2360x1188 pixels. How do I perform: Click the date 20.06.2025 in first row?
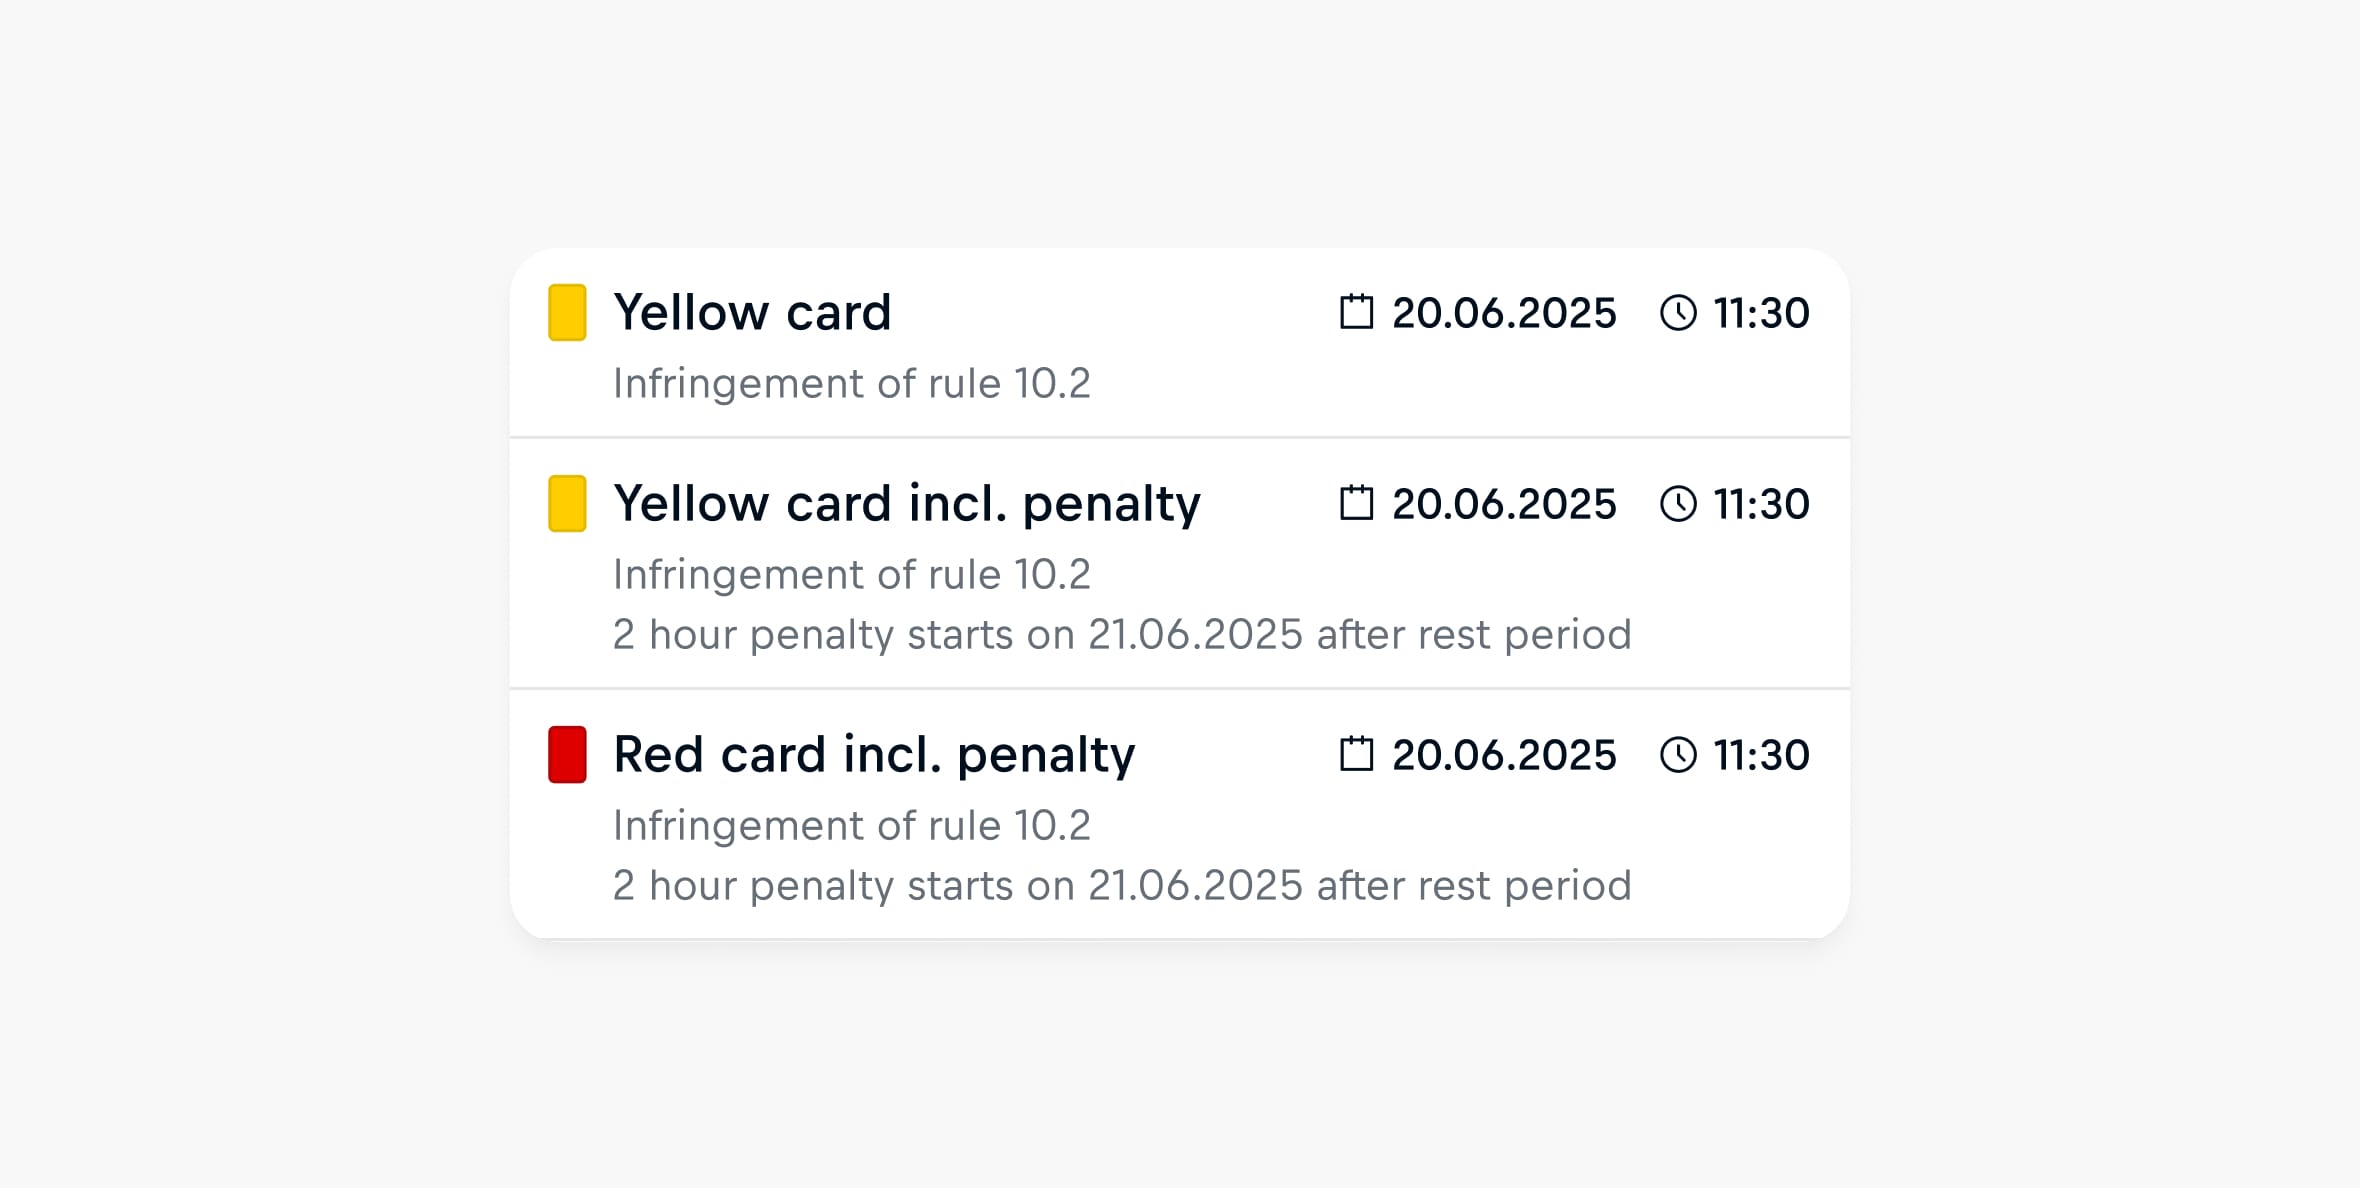(1504, 313)
